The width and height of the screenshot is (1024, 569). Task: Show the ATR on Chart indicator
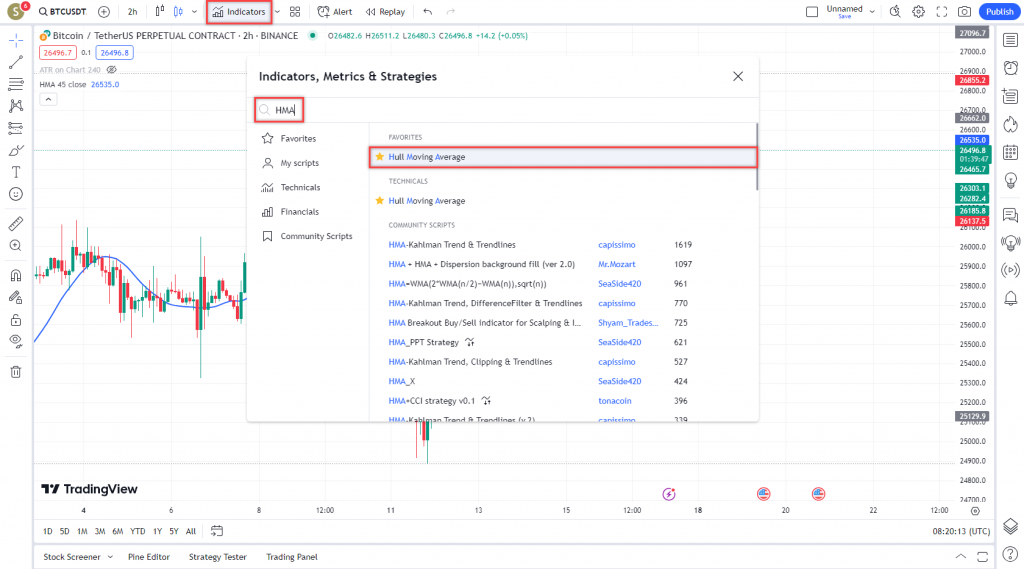click(112, 70)
